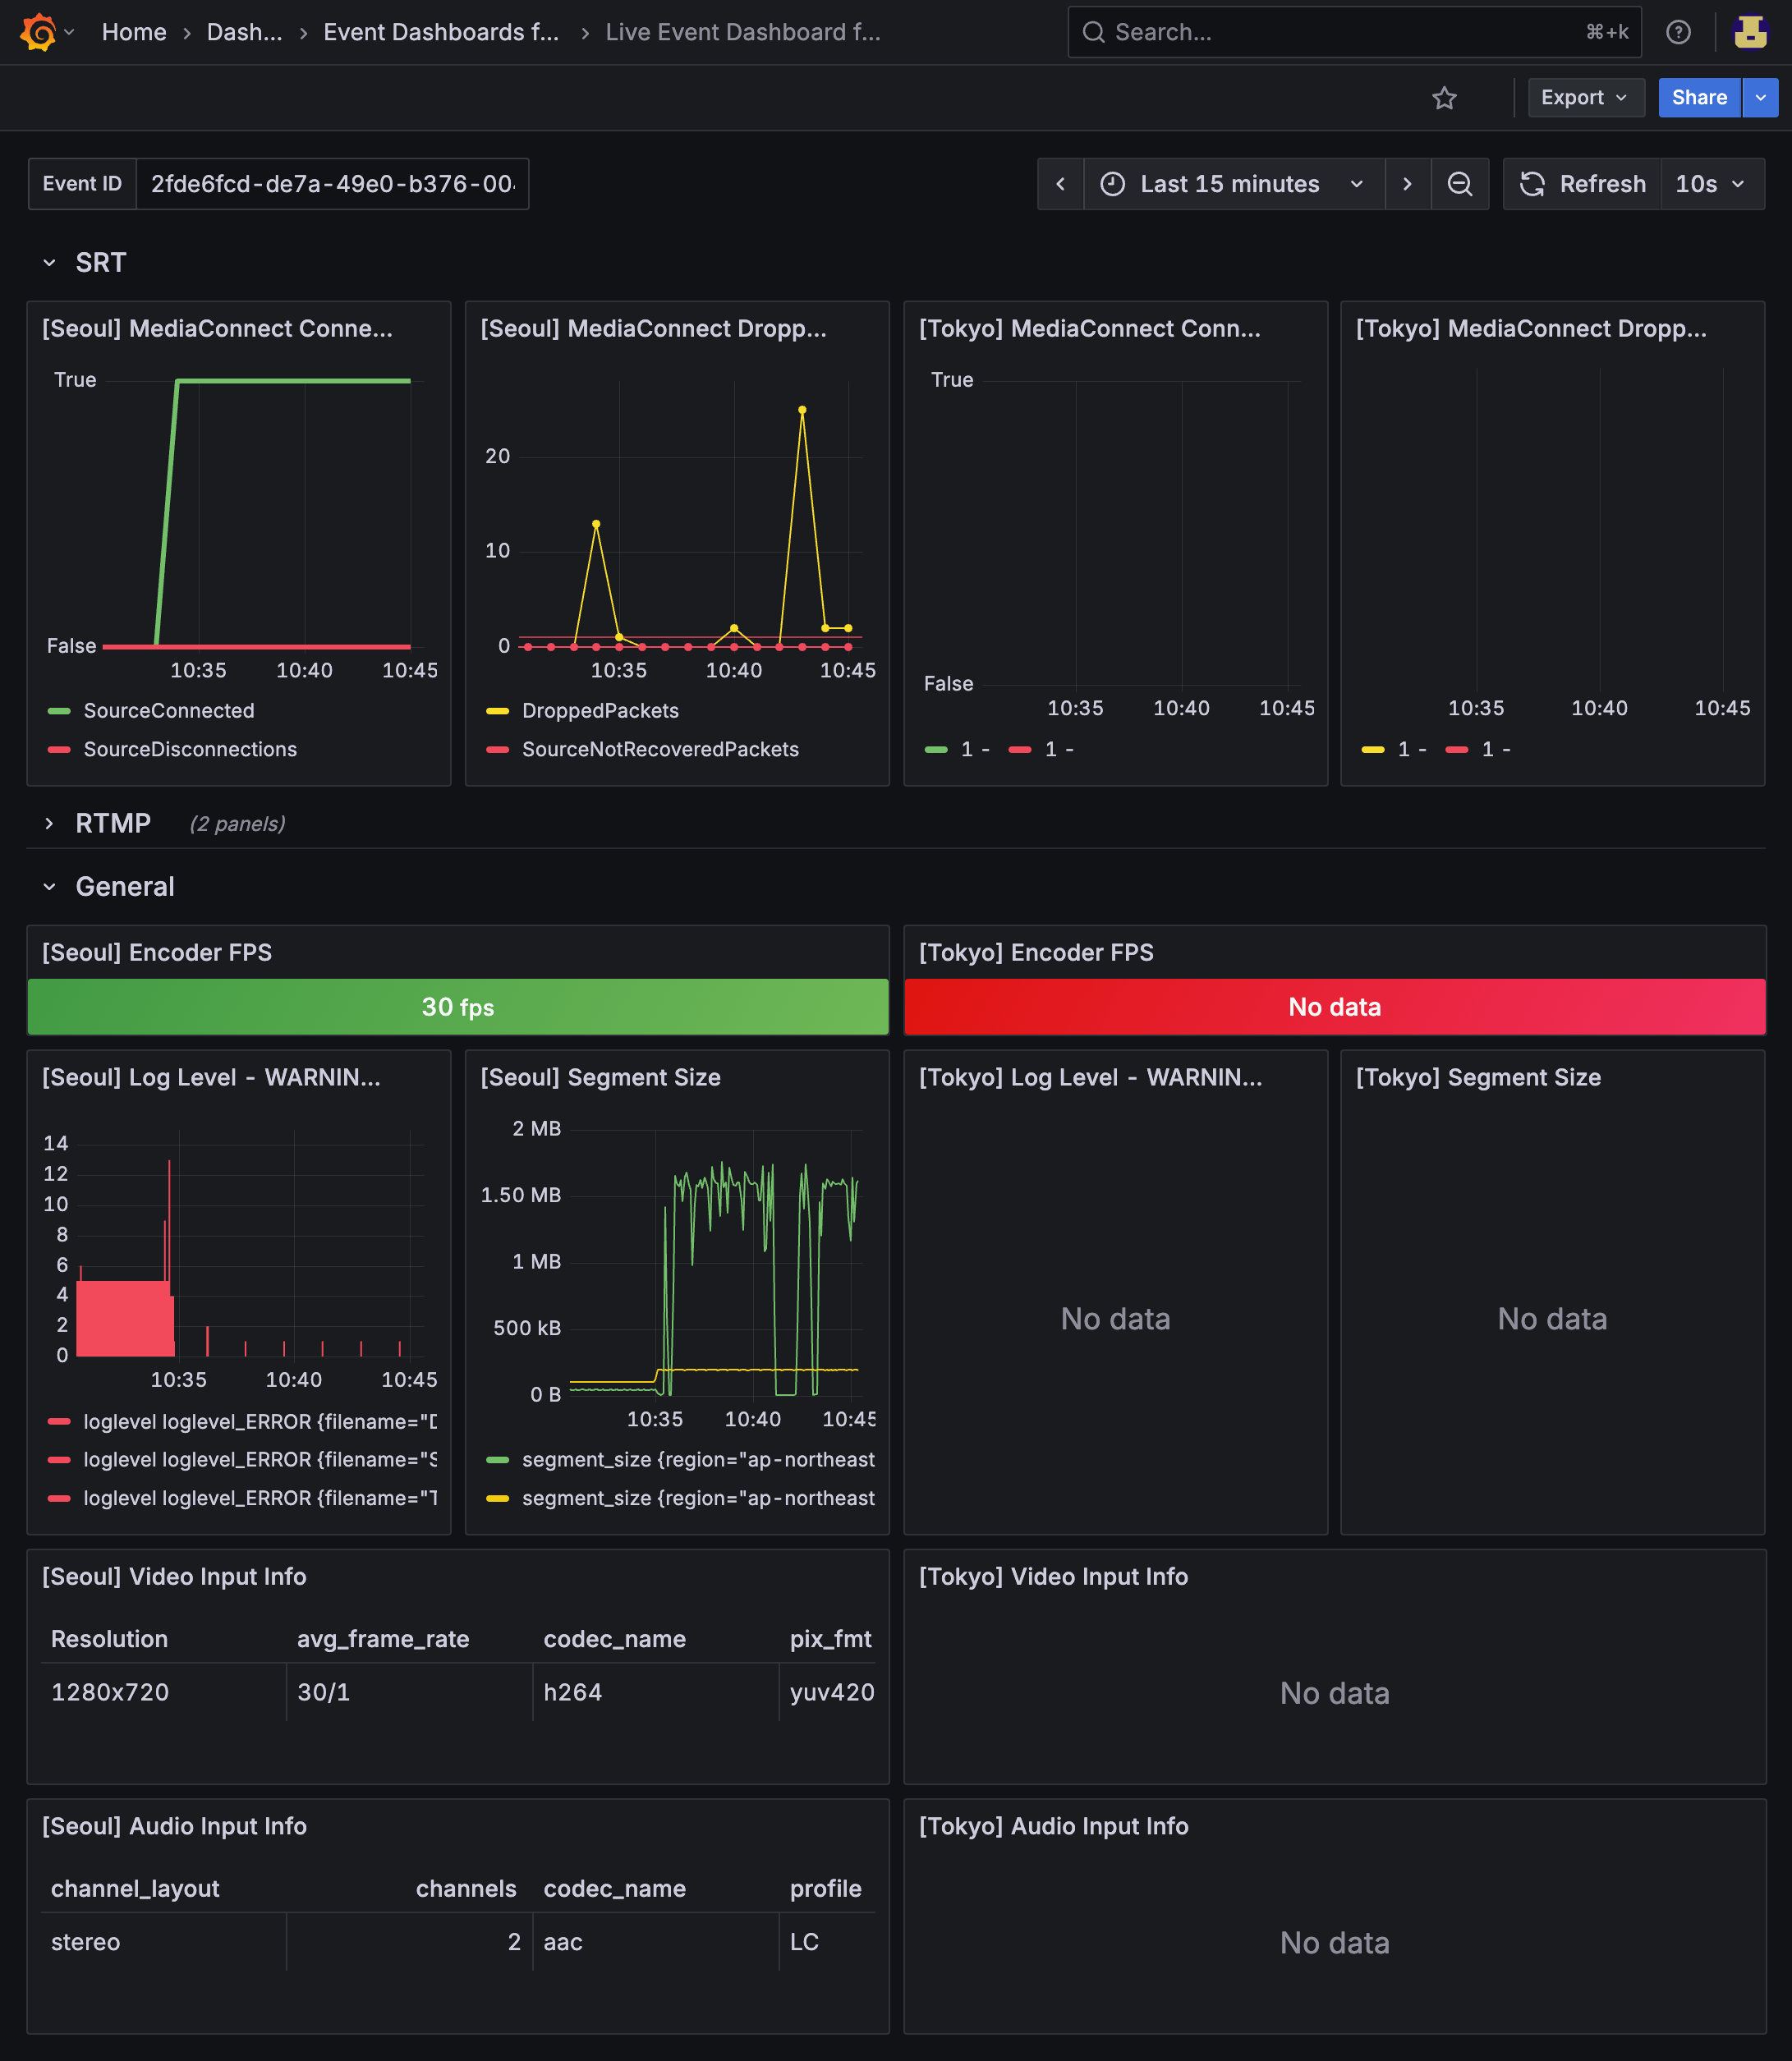Screen dimensions: 1792x2061
Task: Open the user profile avatar
Action: 1750,32
